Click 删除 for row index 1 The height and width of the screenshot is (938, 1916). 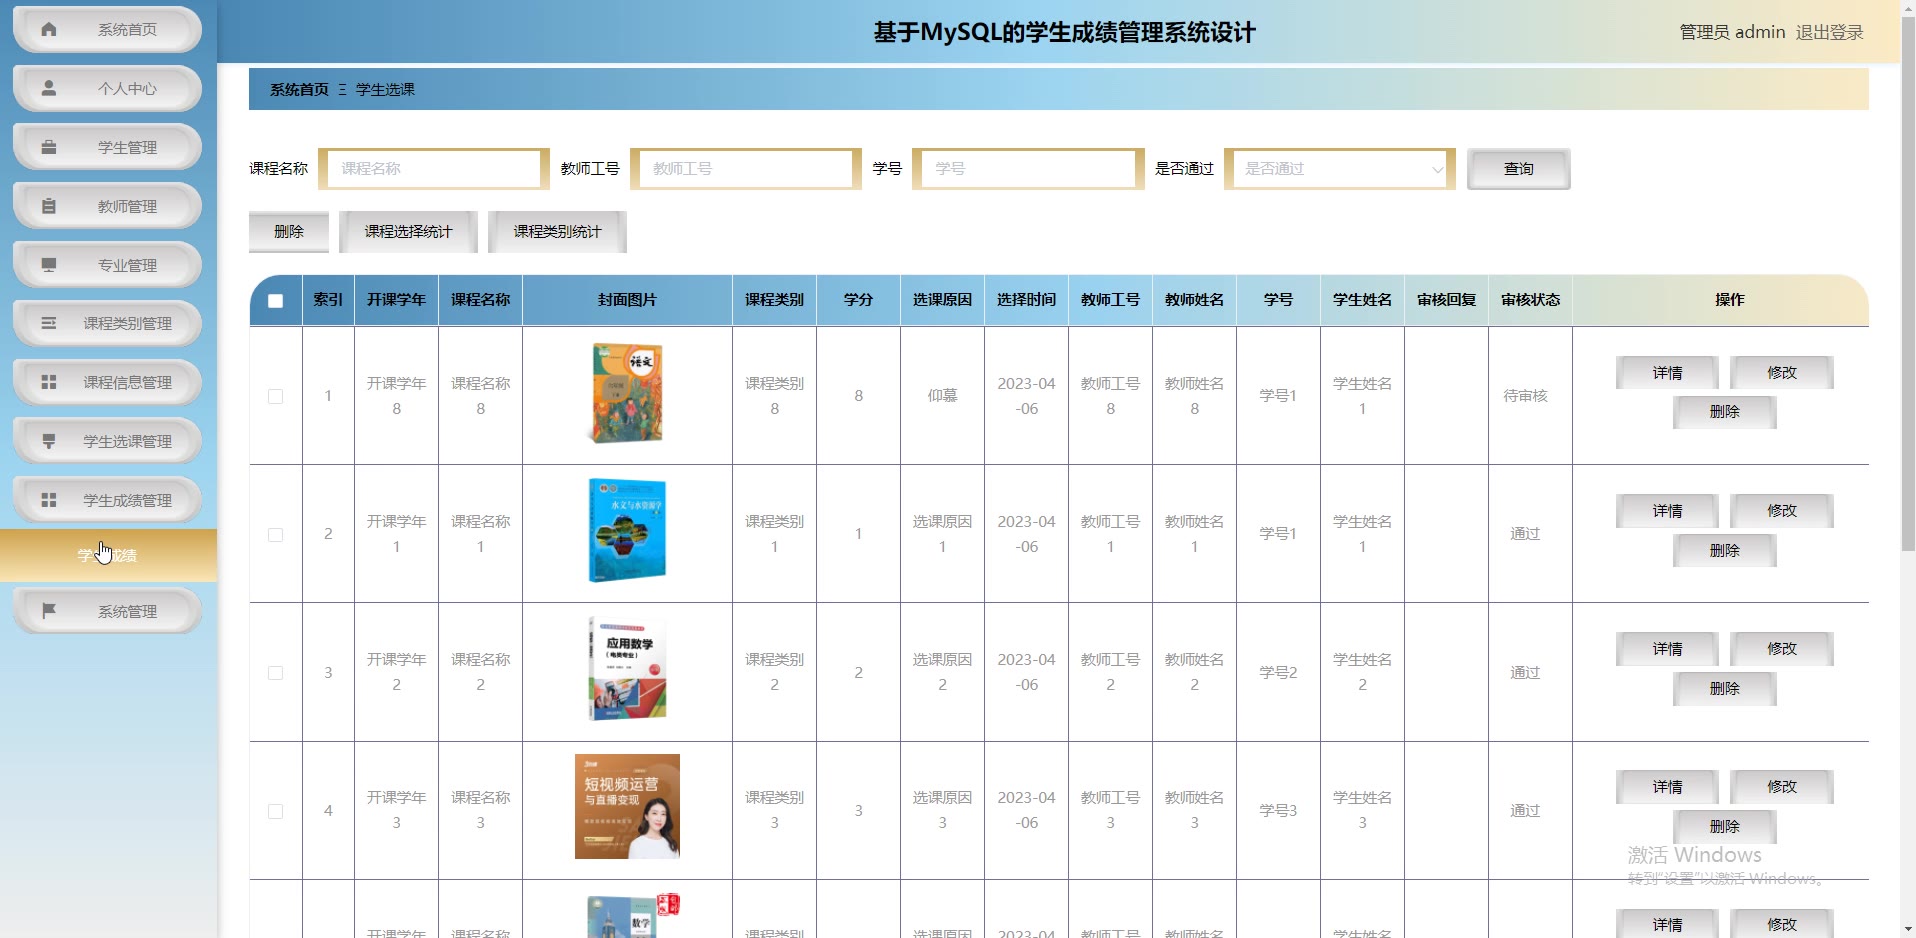1725,412
